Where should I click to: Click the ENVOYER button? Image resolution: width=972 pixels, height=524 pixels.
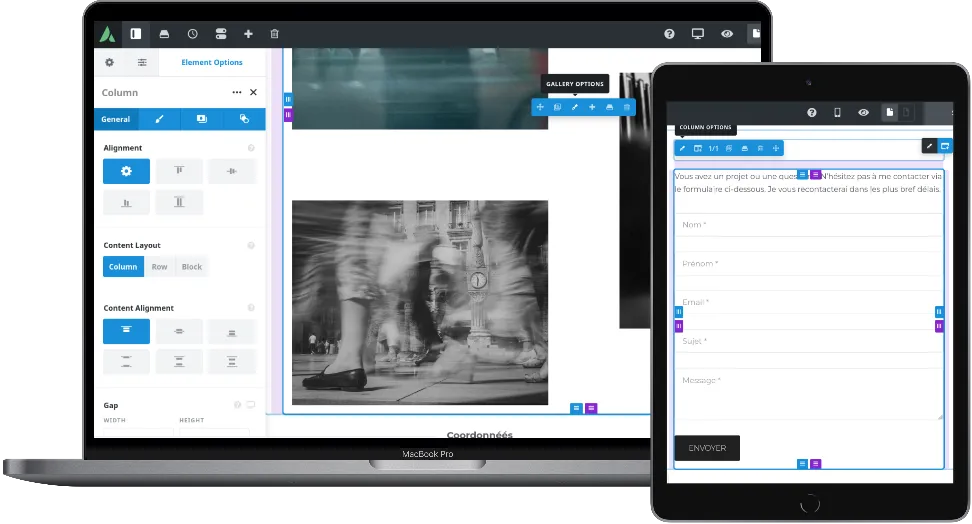click(x=707, y=448)
